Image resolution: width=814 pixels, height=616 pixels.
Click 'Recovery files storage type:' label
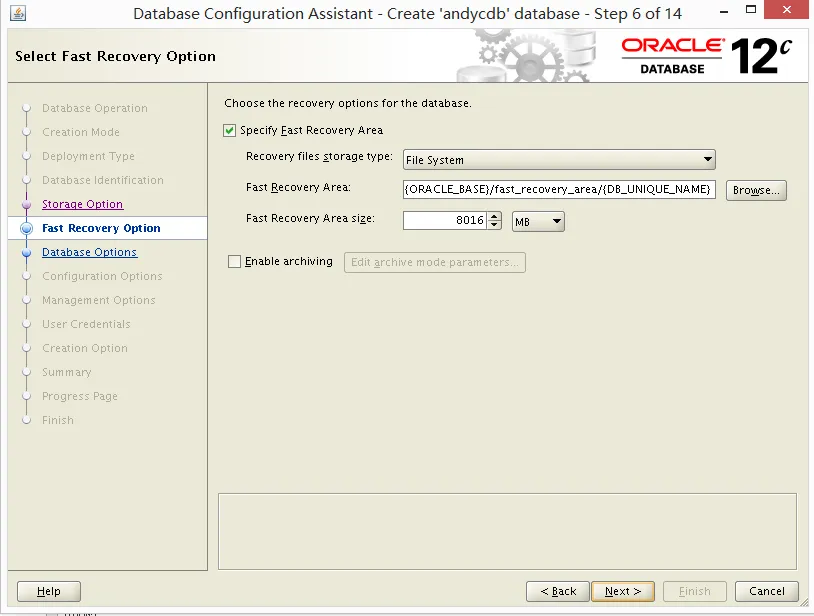click(319, 156)
